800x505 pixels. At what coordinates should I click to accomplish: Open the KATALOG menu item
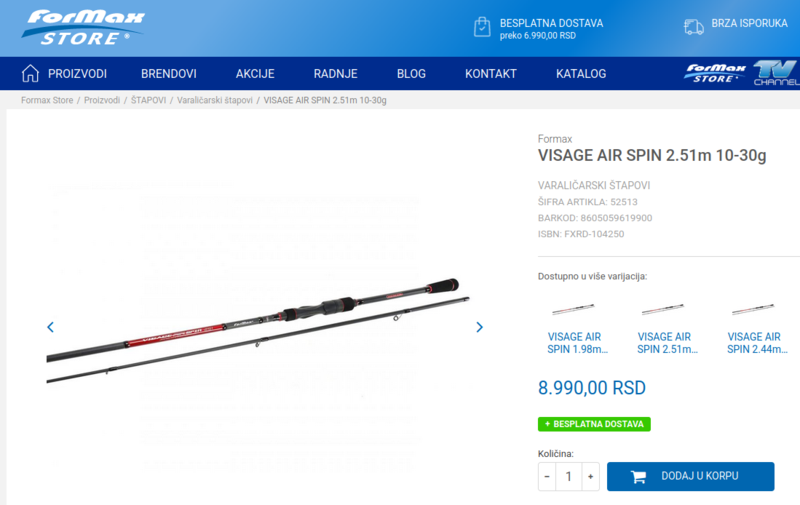click(581, 74)
